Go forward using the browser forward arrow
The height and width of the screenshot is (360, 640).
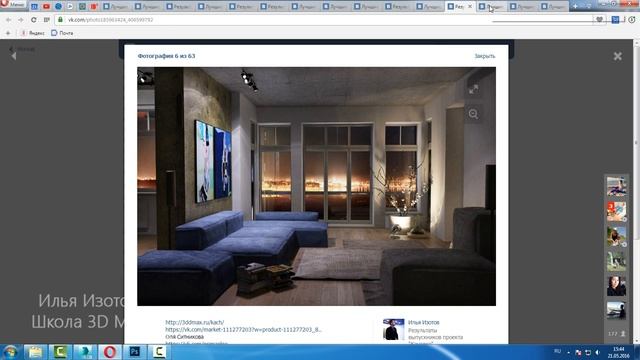pyautogui.click(x=21, y=20)
